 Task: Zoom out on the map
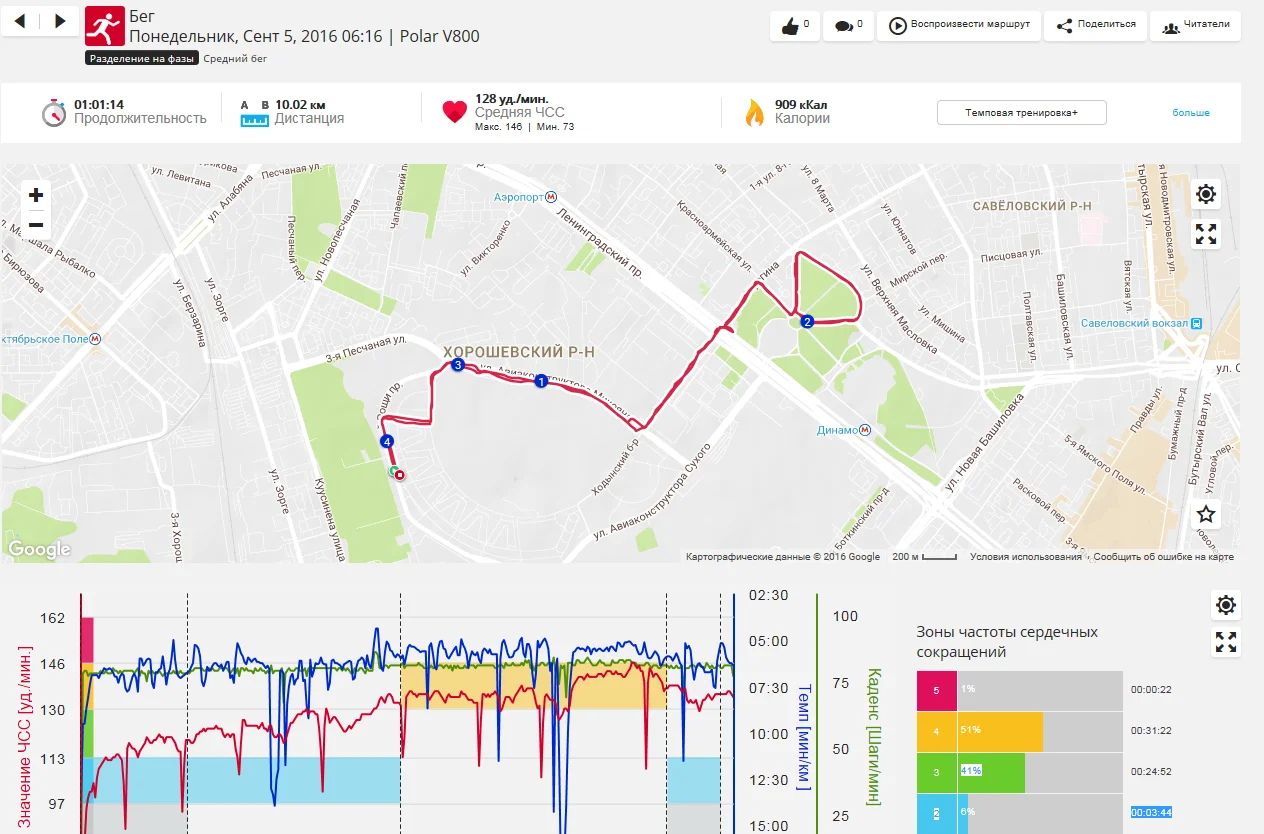pos(36,225)
